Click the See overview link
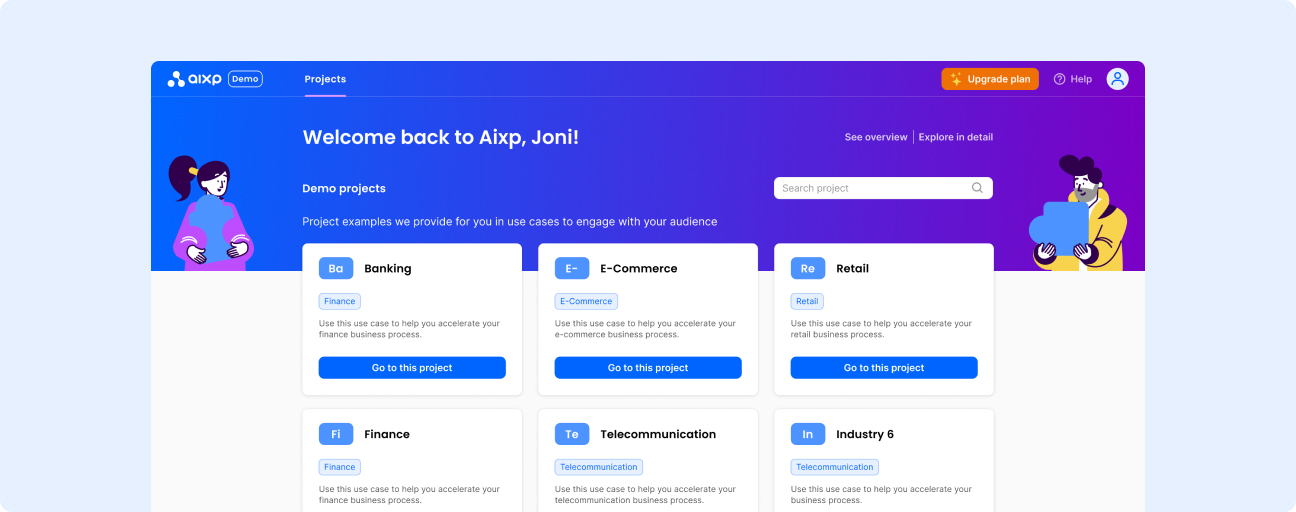The width and height of the screenshot is (1296, 512). [x=876, y=137]
